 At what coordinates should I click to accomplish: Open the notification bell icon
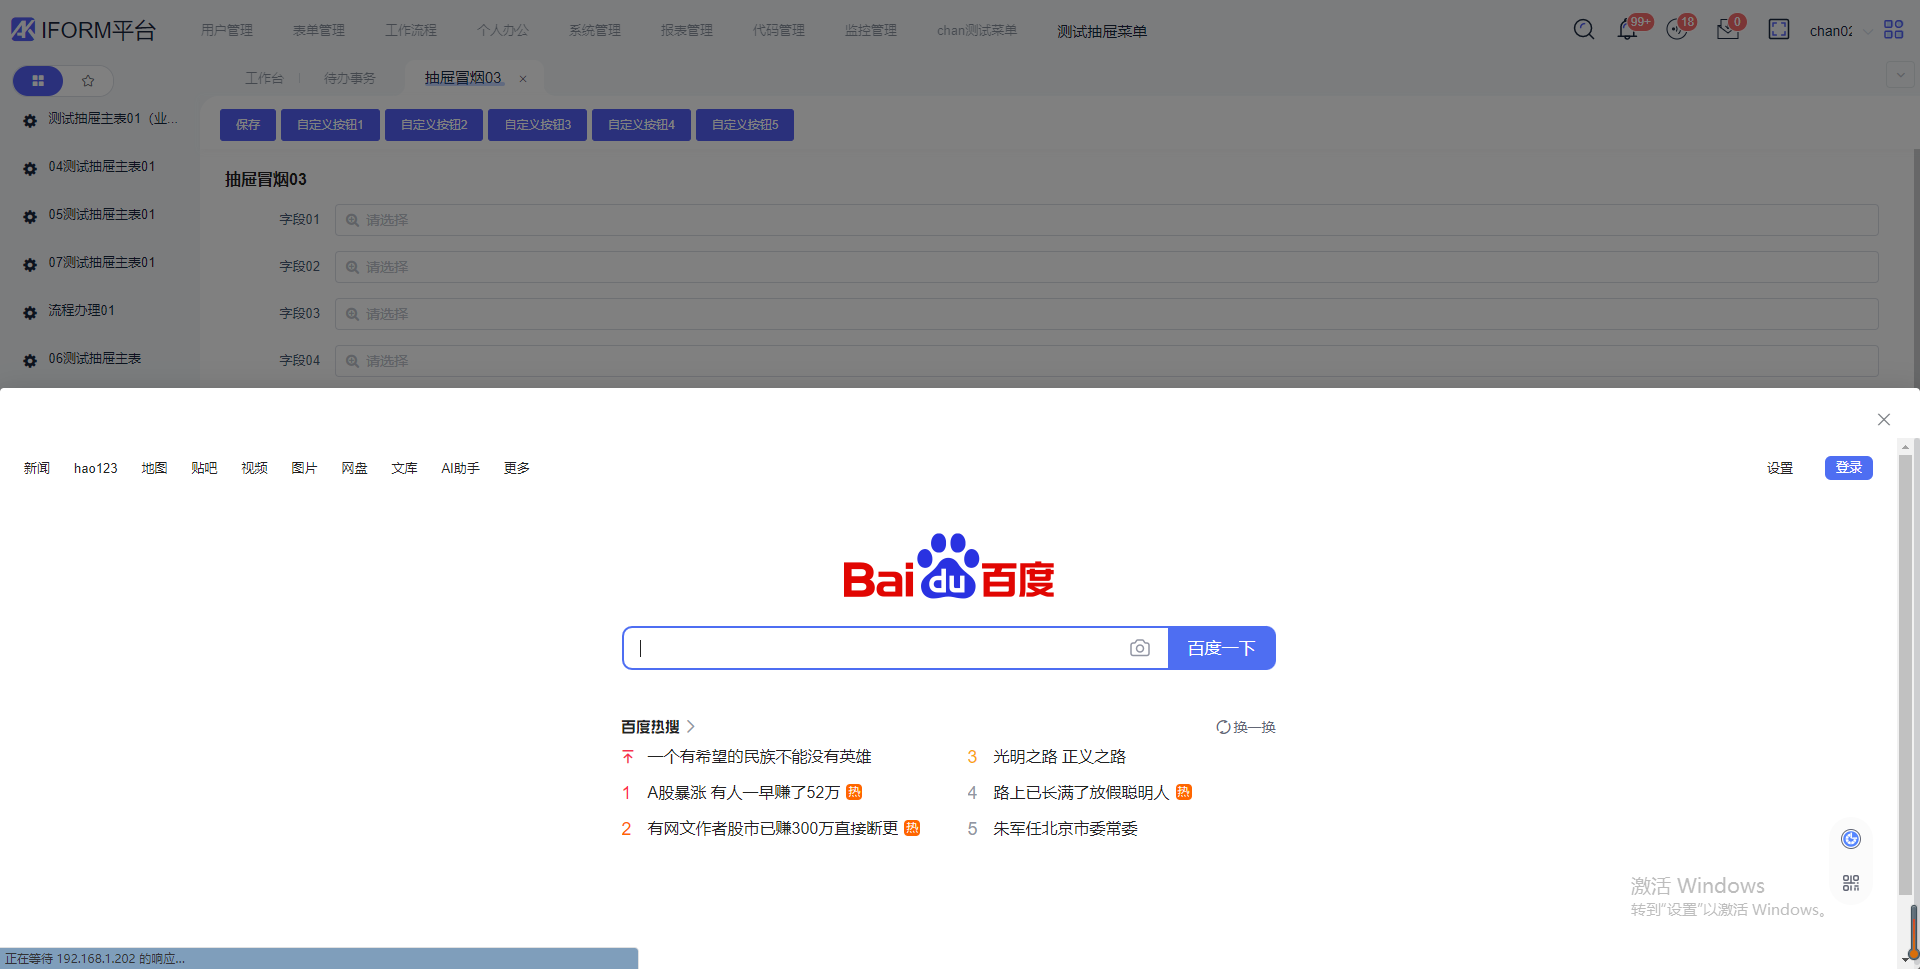click(1627, 30)
